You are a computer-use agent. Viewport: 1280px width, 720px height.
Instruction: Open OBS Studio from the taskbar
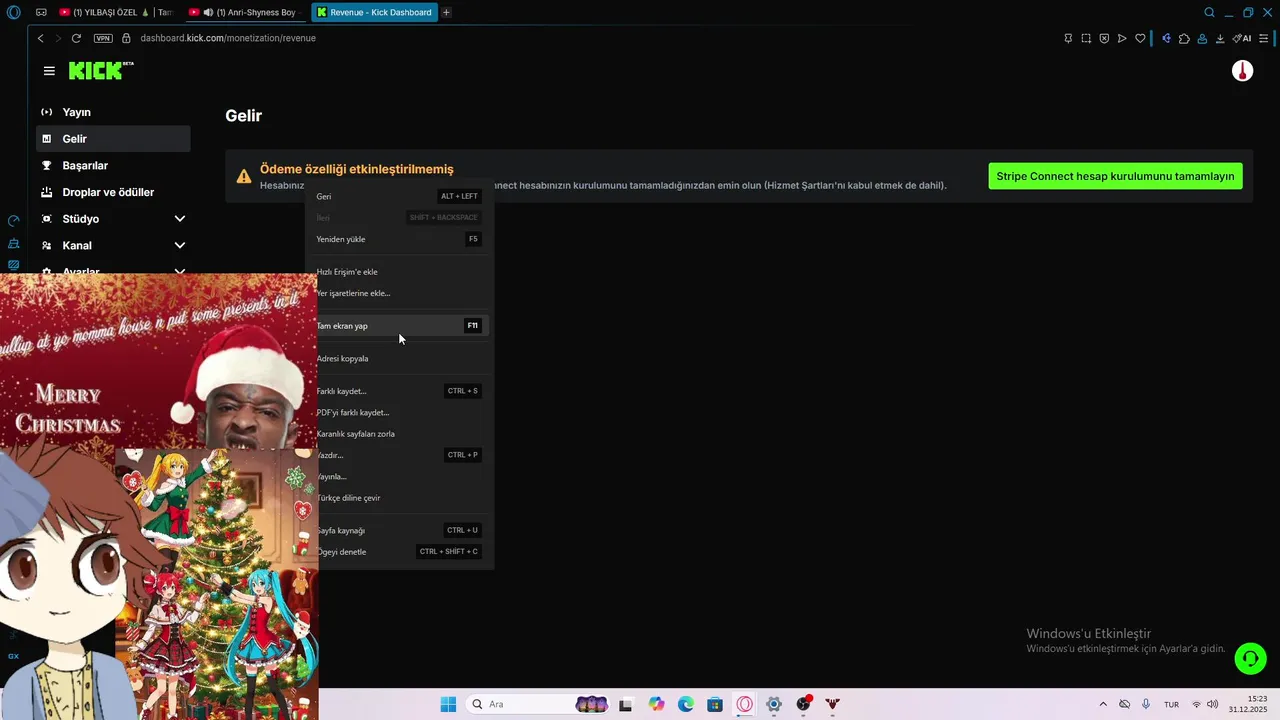click(x=803, y=704)
